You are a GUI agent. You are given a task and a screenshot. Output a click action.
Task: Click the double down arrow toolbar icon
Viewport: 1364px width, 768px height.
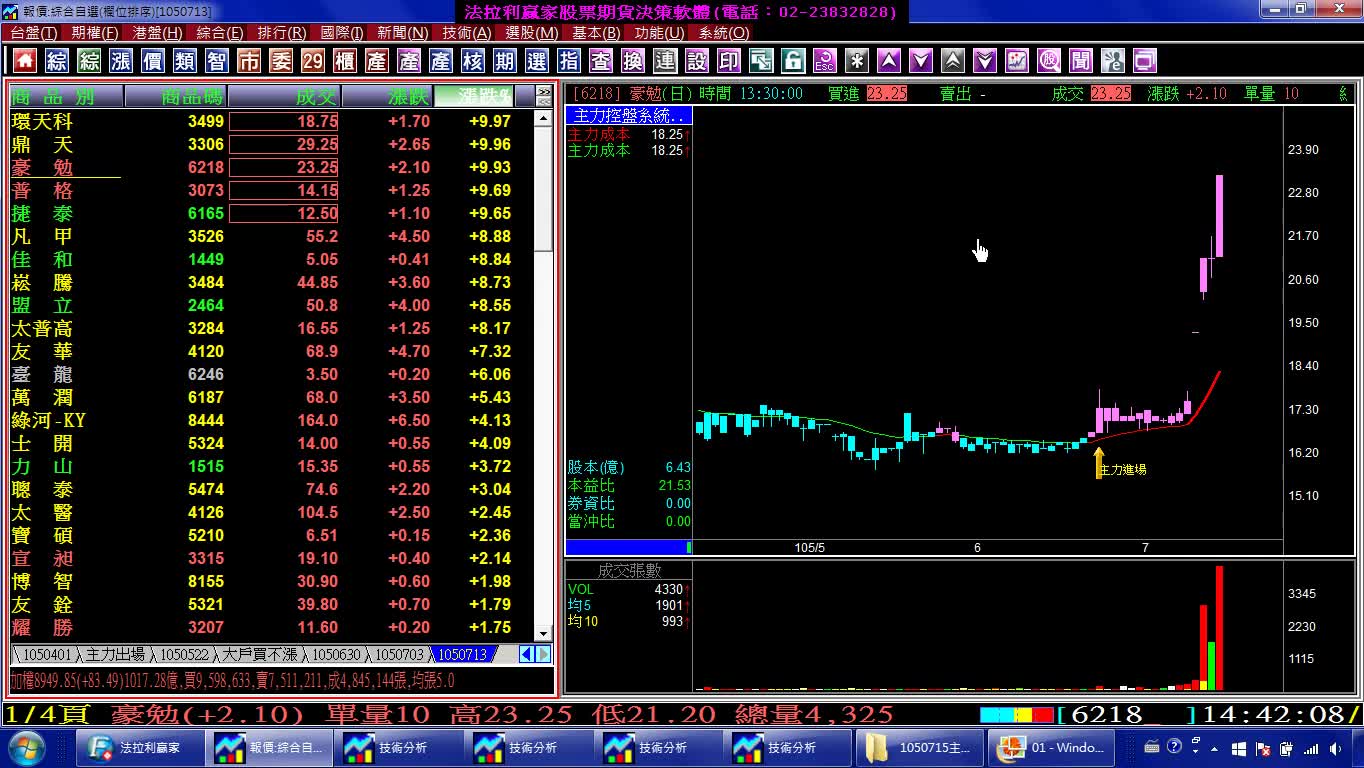(x=985, y=61)
